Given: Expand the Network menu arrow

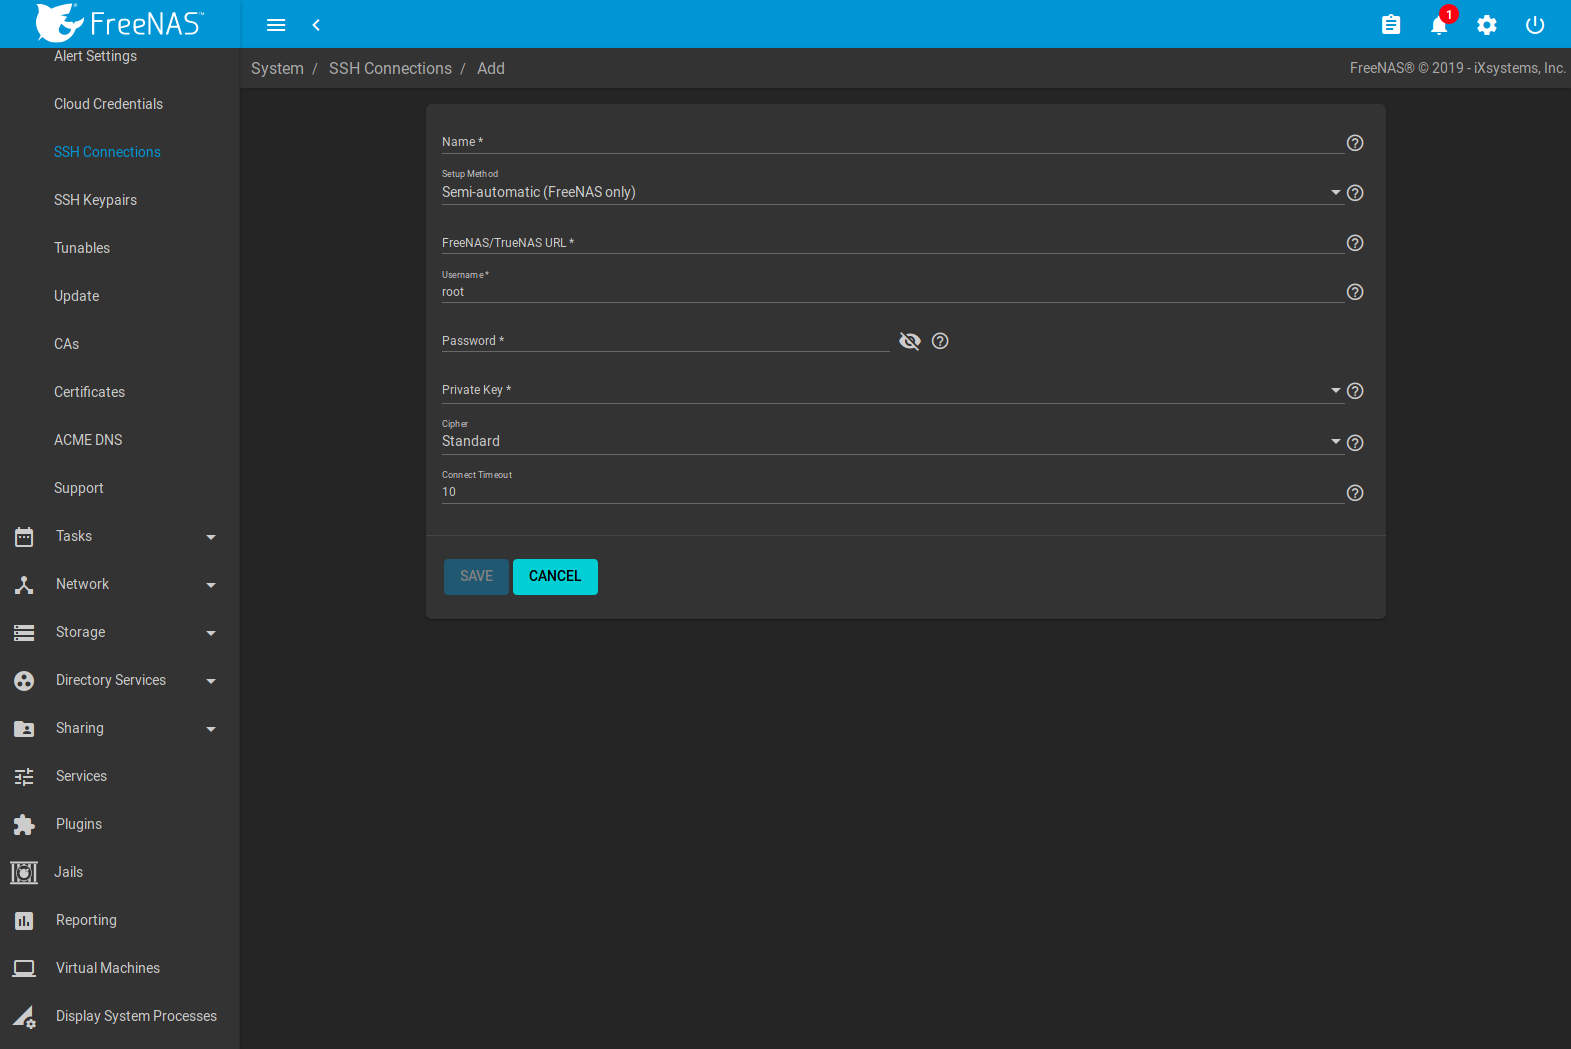Looking at the screenshot, I should pyautogui.click(x=211, y=585).
